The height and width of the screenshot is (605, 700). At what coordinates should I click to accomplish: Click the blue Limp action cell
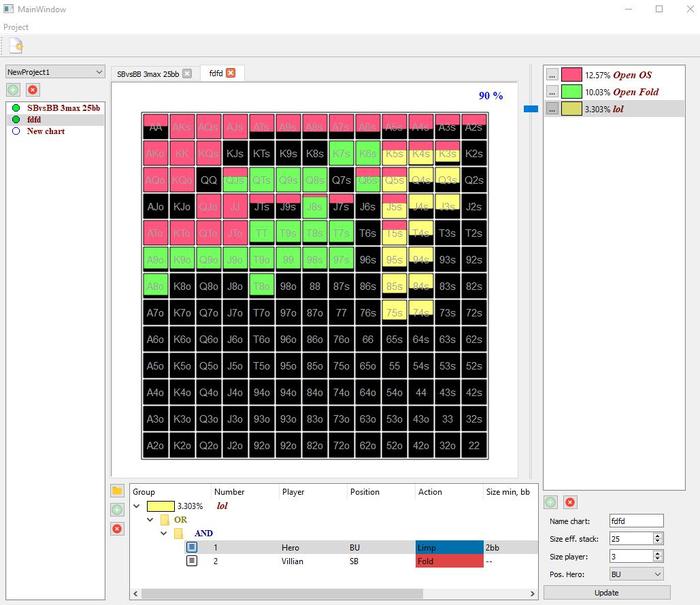tap(449, 547)
